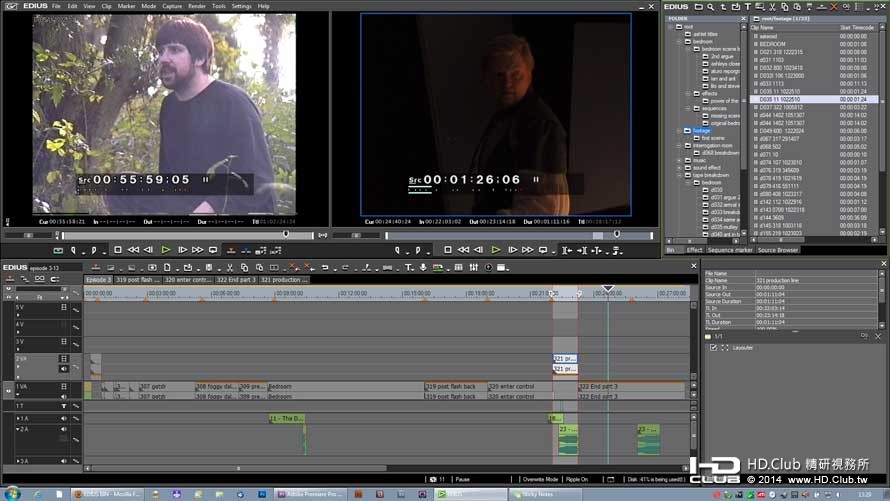This screenshot has width=890, height=501.
Task: Click the Stop button under the right recorder monitor
Action: tap(447, 250)
